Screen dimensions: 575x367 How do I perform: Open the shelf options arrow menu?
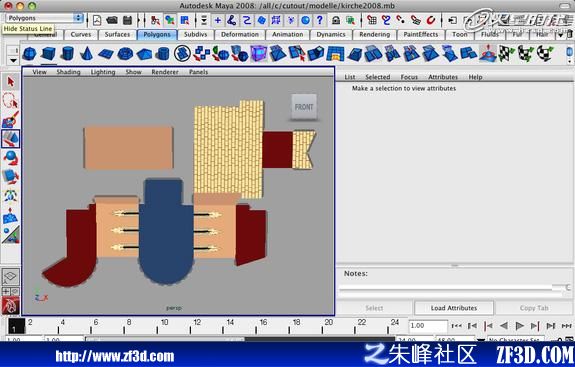point(13,60)
